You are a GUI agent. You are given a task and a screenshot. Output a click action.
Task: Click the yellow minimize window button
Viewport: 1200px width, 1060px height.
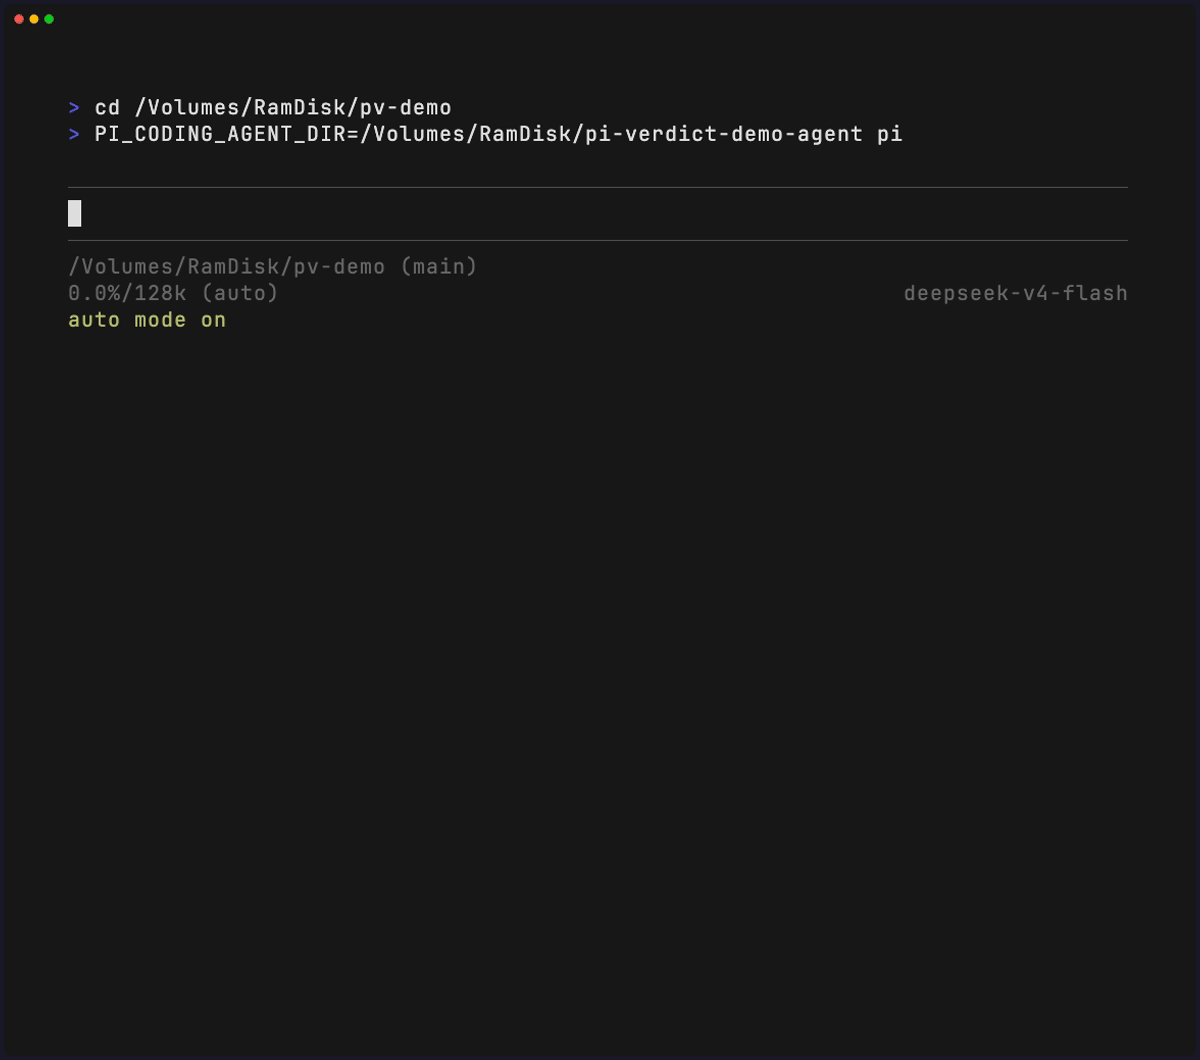click(34, 19)
